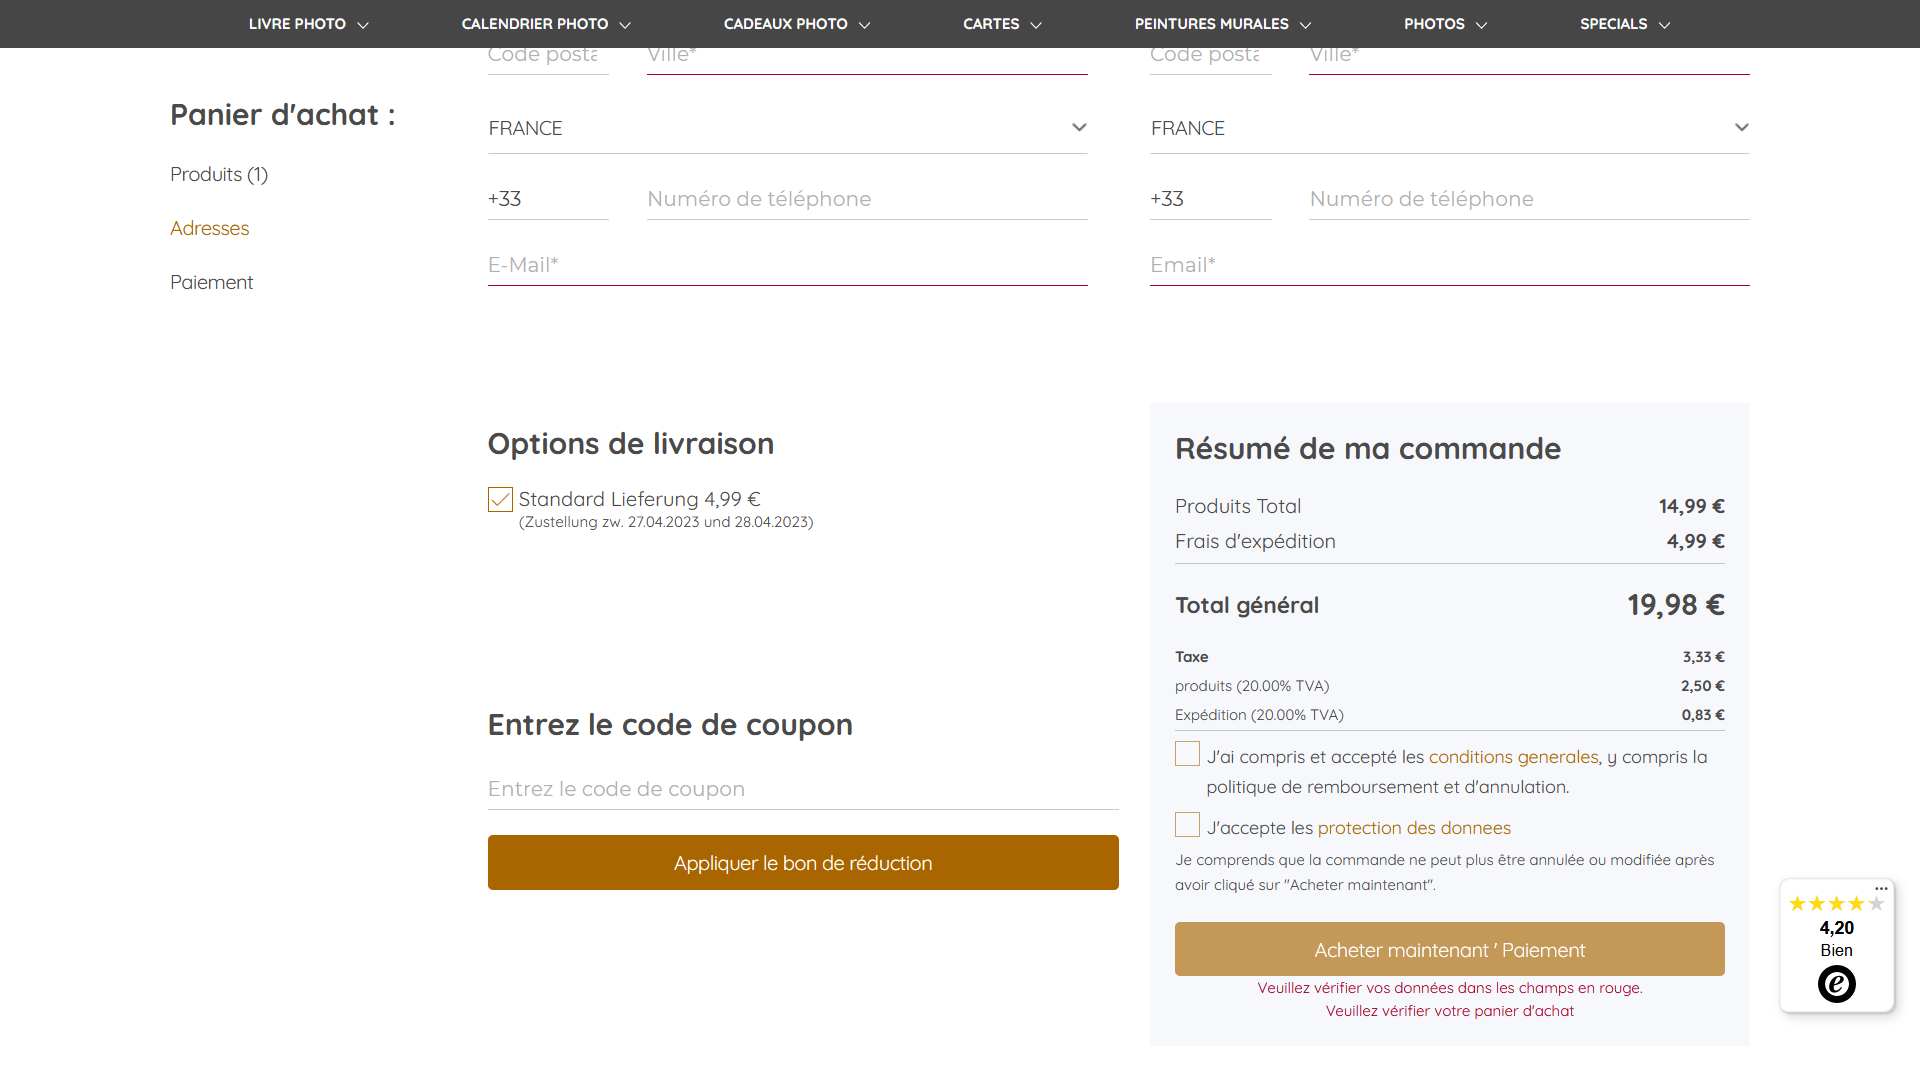Expand the CARTES menu
The image size is (1920, 1080).
pos(1002,24)
